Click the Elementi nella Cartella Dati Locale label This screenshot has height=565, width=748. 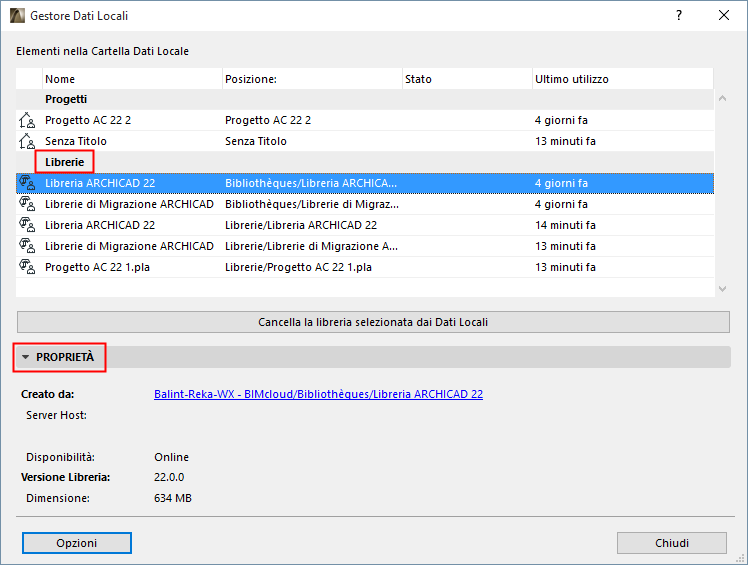(103, 51)
